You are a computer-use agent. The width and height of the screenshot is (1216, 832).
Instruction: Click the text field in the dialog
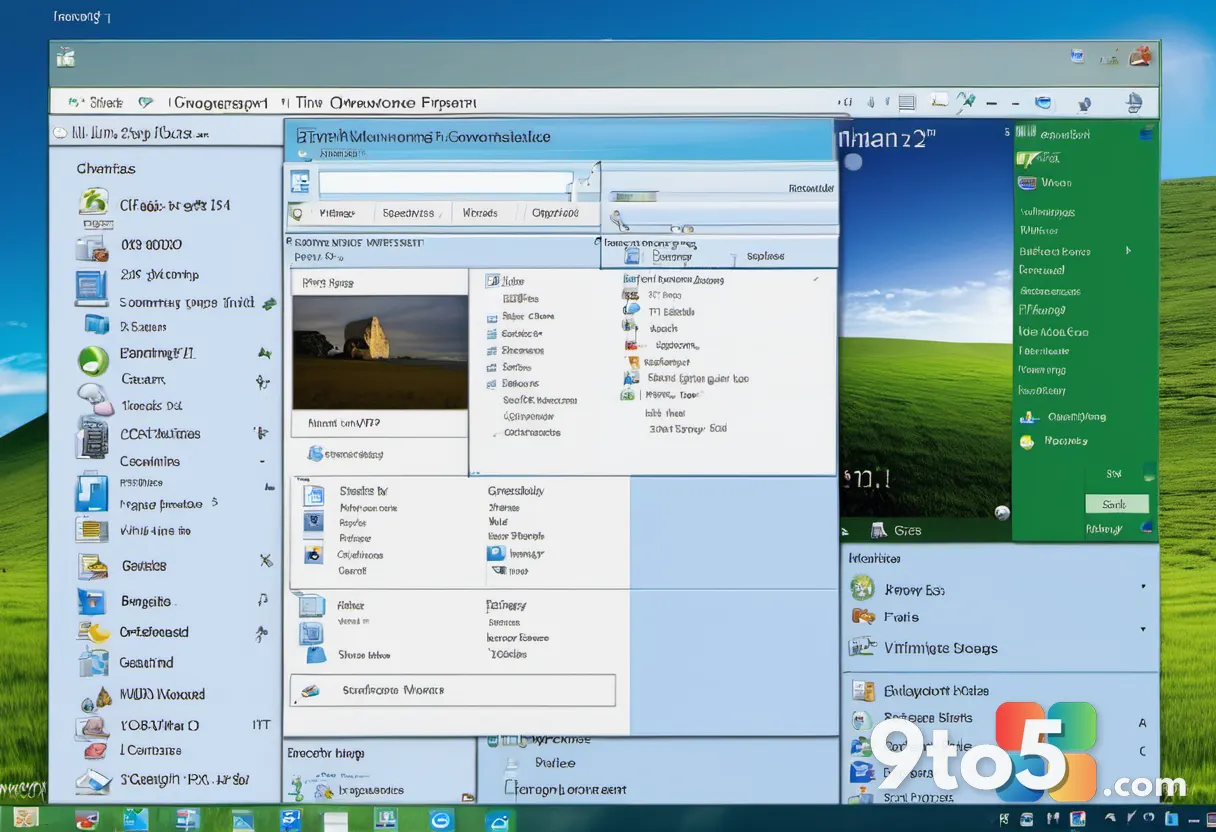[x=446, y=183]
